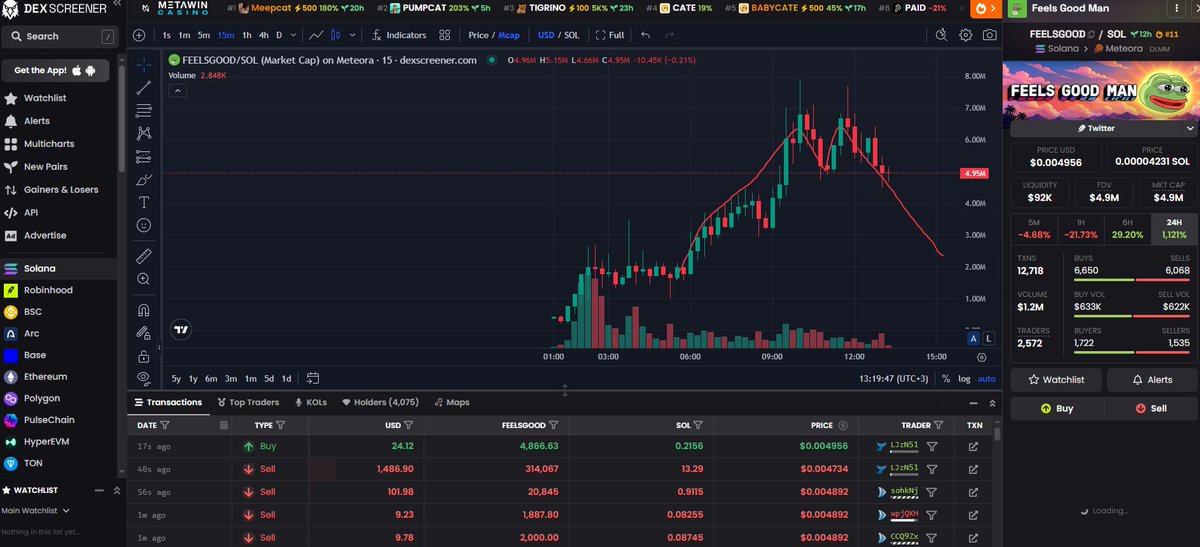Set the chart range to 5d
The width and height of the screenshot is (1200, 547).
(268, 378)
